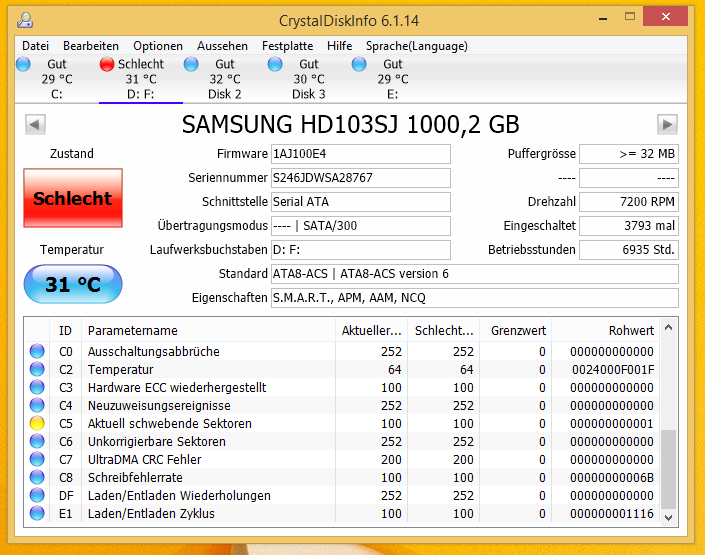The width and height of the screenshot is (705, 555).
Task: Click the Aktueller... column header
Action: (x=371, y=331)
